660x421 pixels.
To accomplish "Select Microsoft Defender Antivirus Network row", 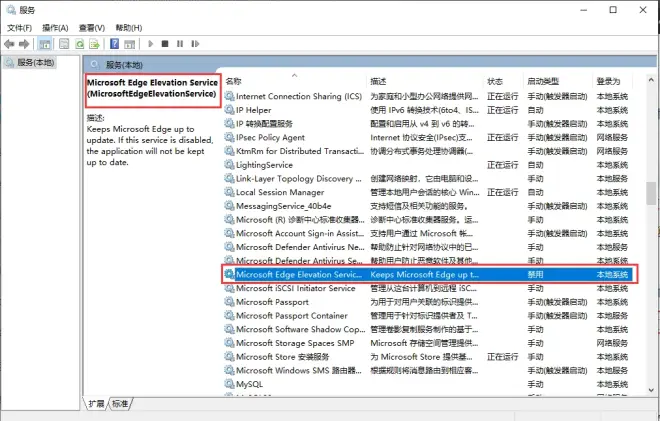I will 427,247.
